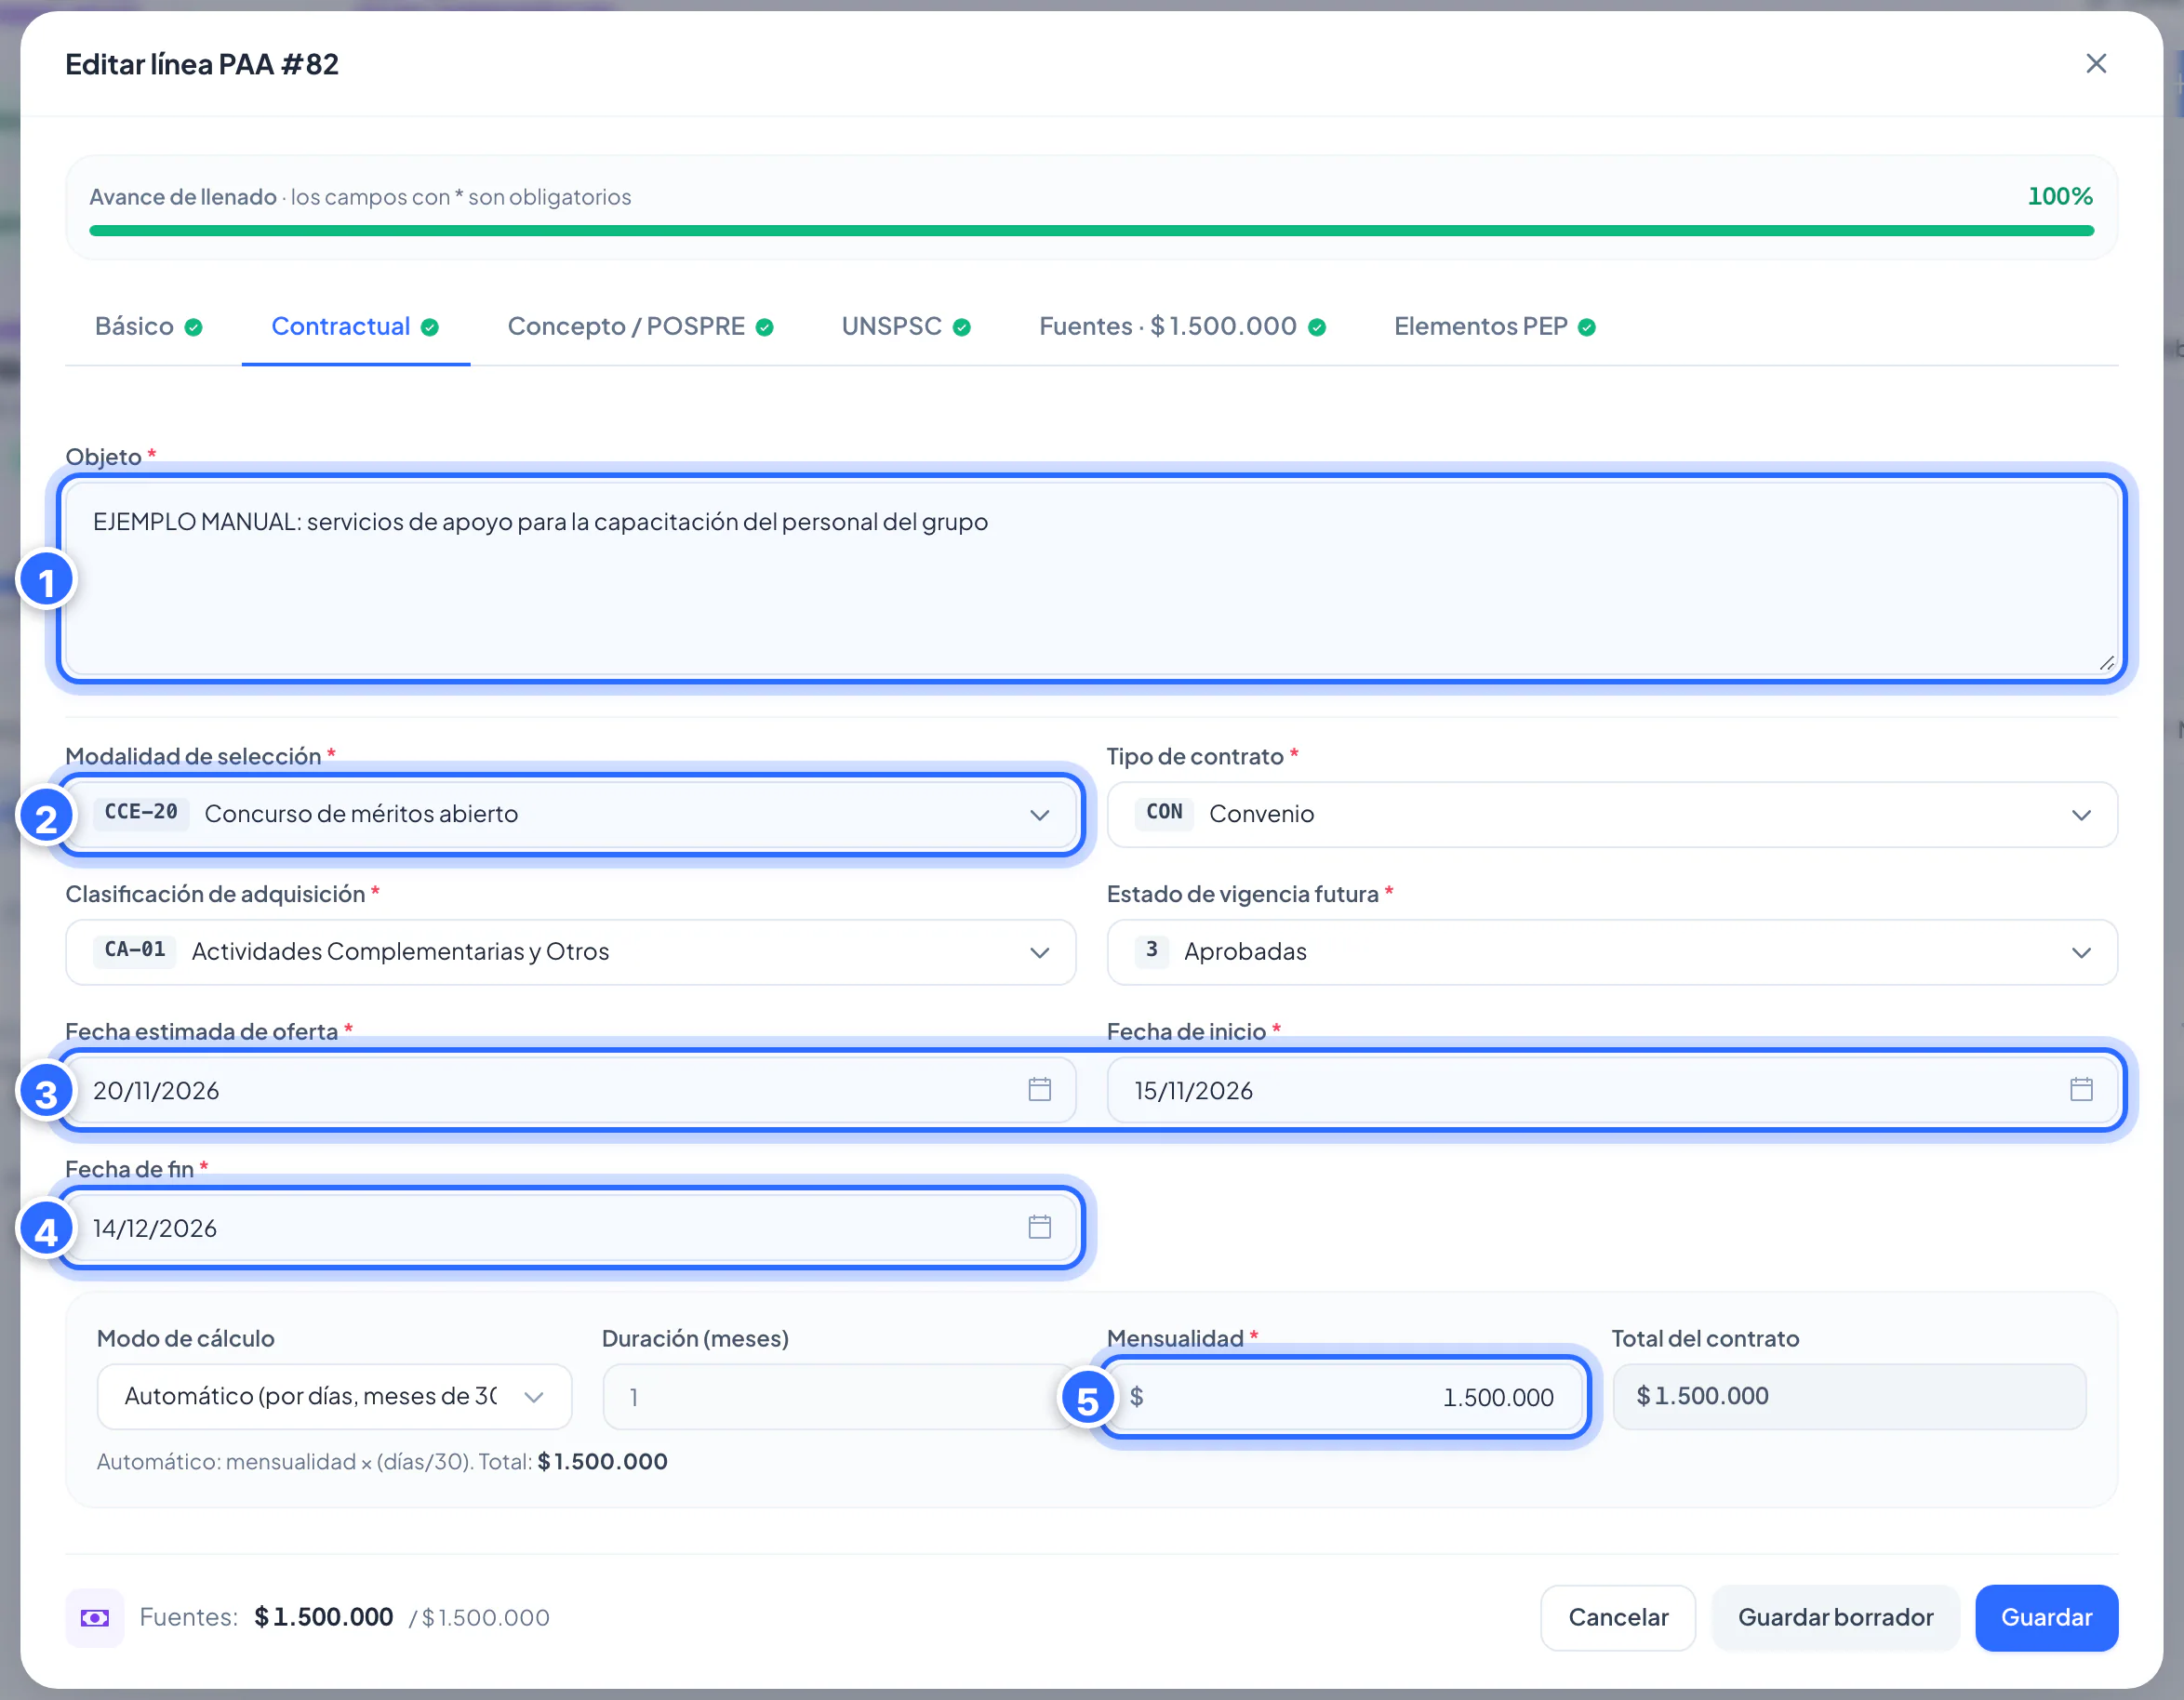Click the green check next to UNSPSC
This screenshot has width=2184, height=1700.
962,327
